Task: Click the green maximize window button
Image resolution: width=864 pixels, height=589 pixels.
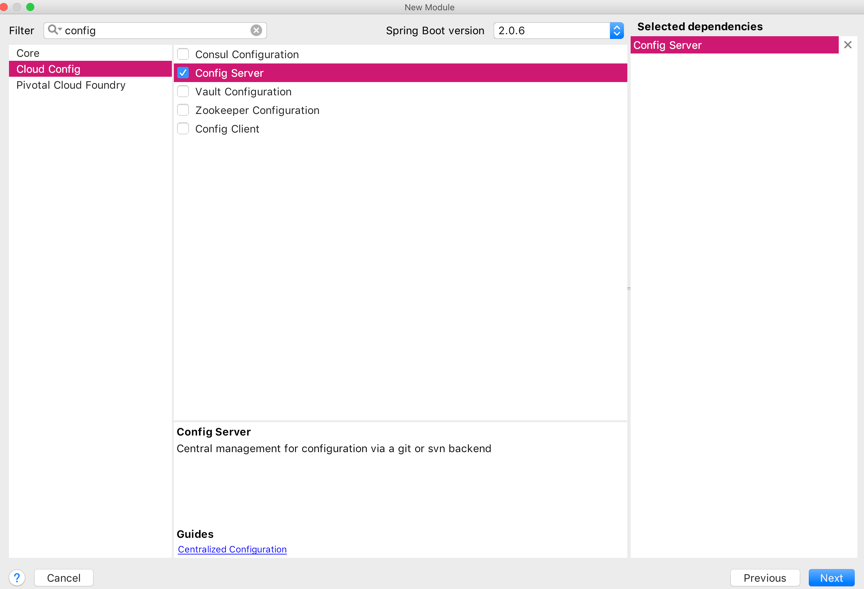Action: 30,7
